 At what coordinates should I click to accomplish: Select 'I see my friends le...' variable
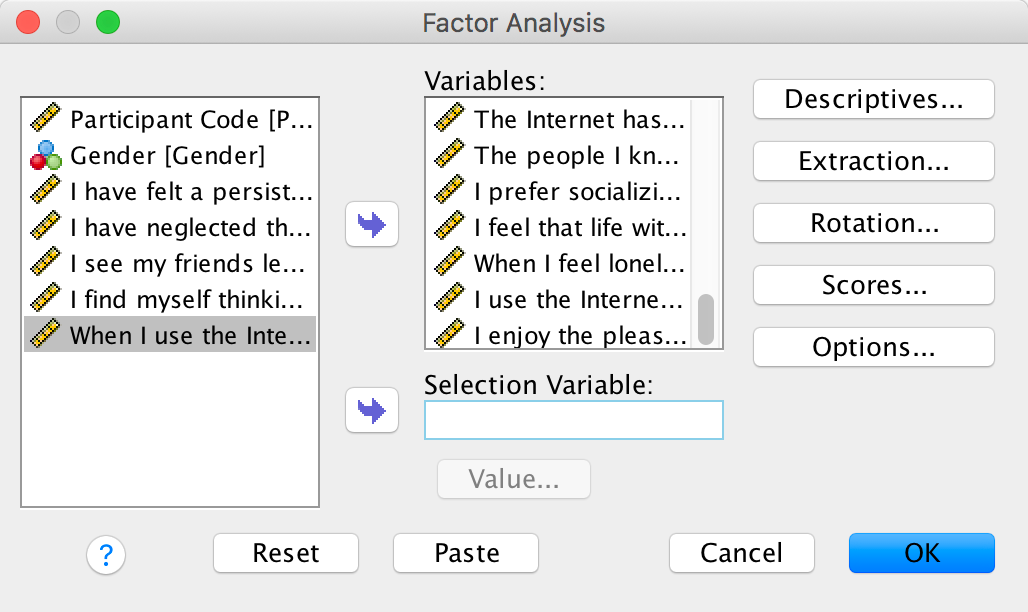(x=190, y=264)
